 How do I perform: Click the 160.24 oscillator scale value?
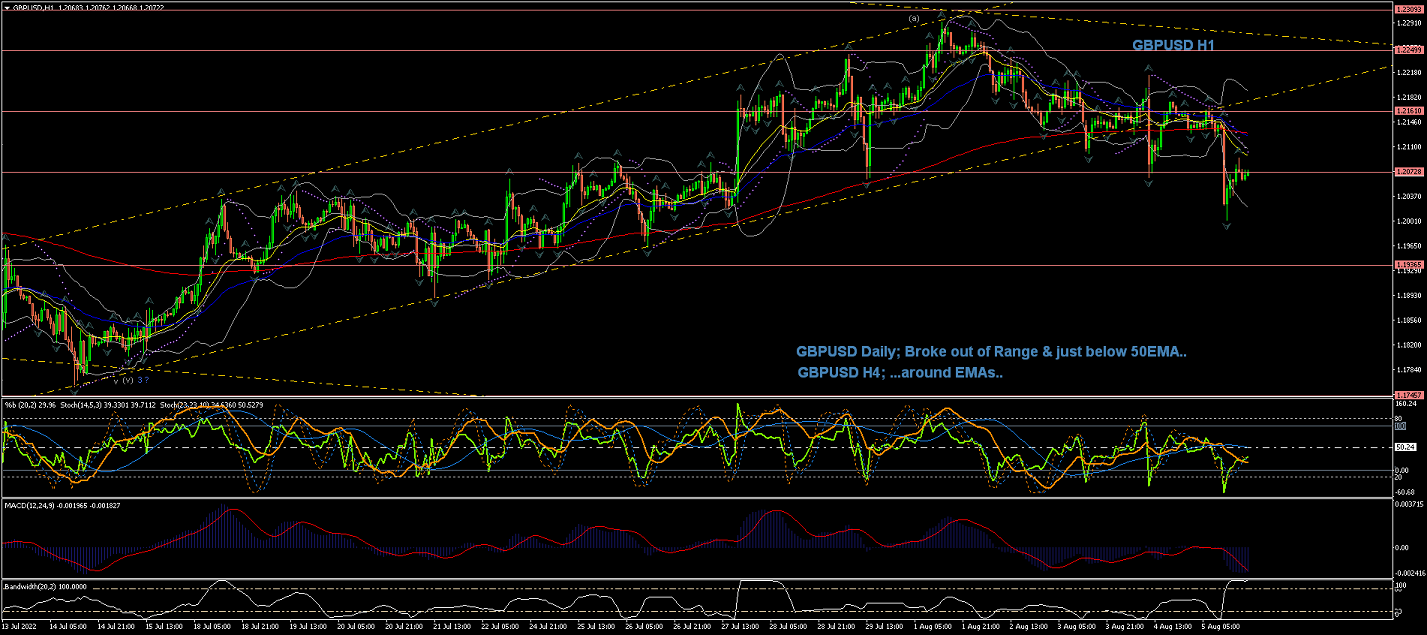pyautogui.click(x=1407, y=404)
